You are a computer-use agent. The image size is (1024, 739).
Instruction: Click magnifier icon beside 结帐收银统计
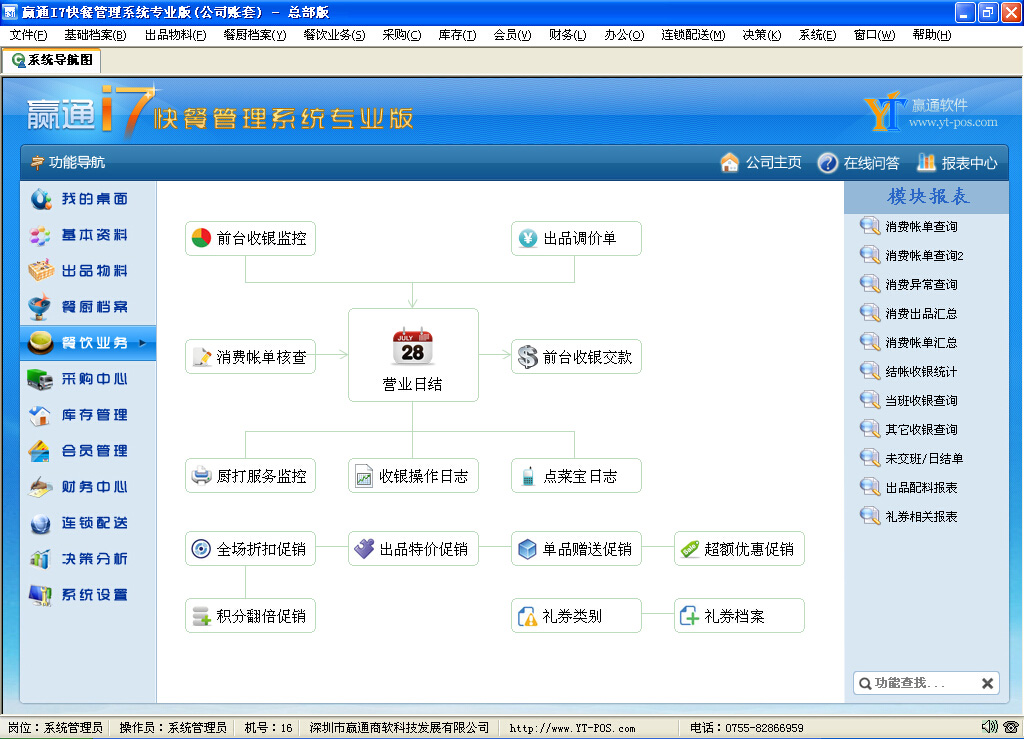pyautogui.click(x=870, y=371)
